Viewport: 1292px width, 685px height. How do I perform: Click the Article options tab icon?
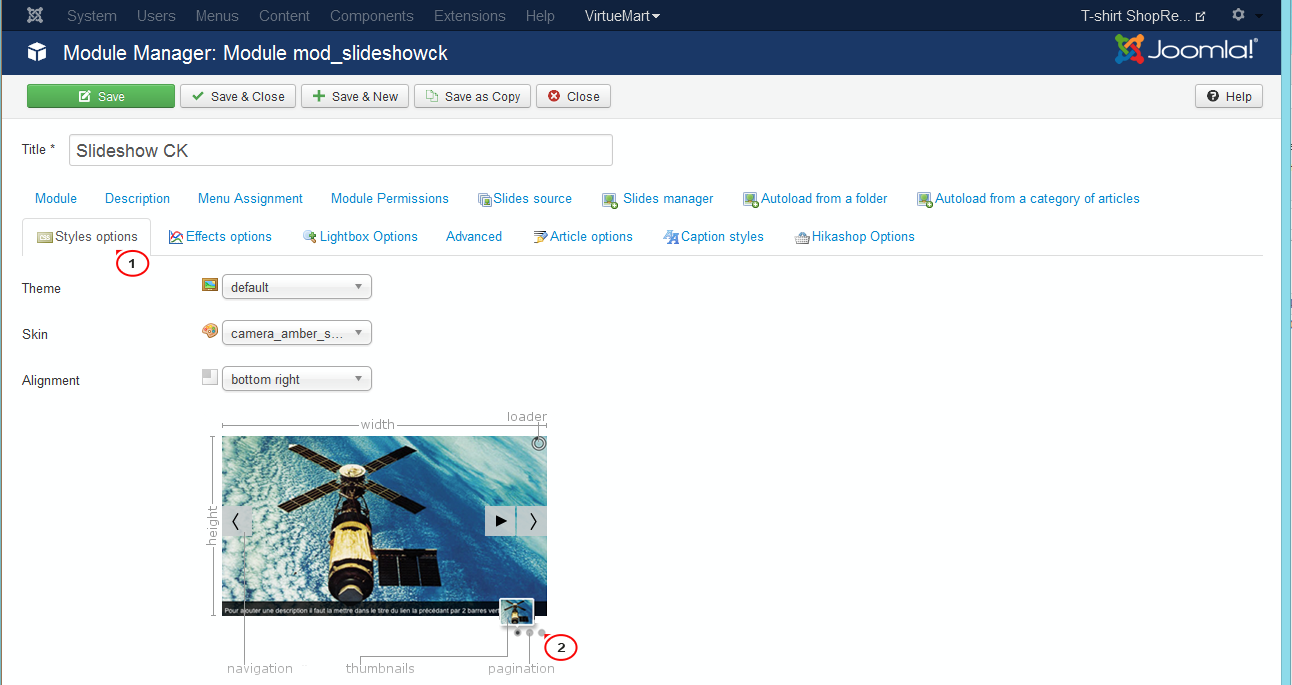pyautogui.click(x=541, y=237)
